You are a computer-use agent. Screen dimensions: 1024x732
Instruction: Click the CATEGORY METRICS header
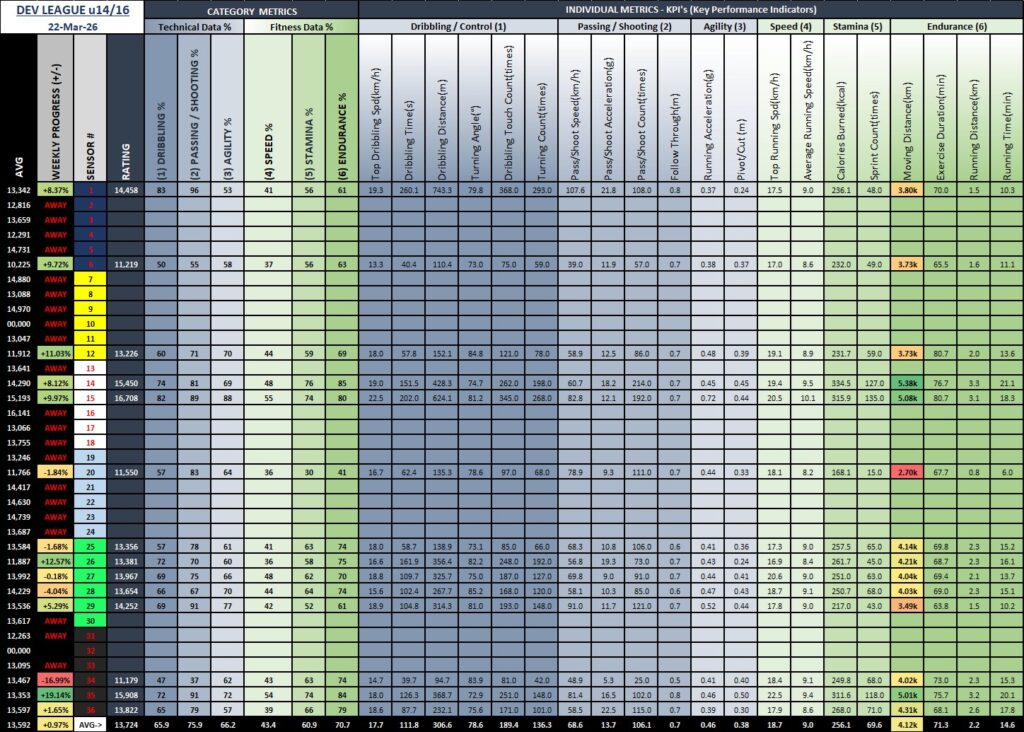pyautogui.click(x=251, y=8)
